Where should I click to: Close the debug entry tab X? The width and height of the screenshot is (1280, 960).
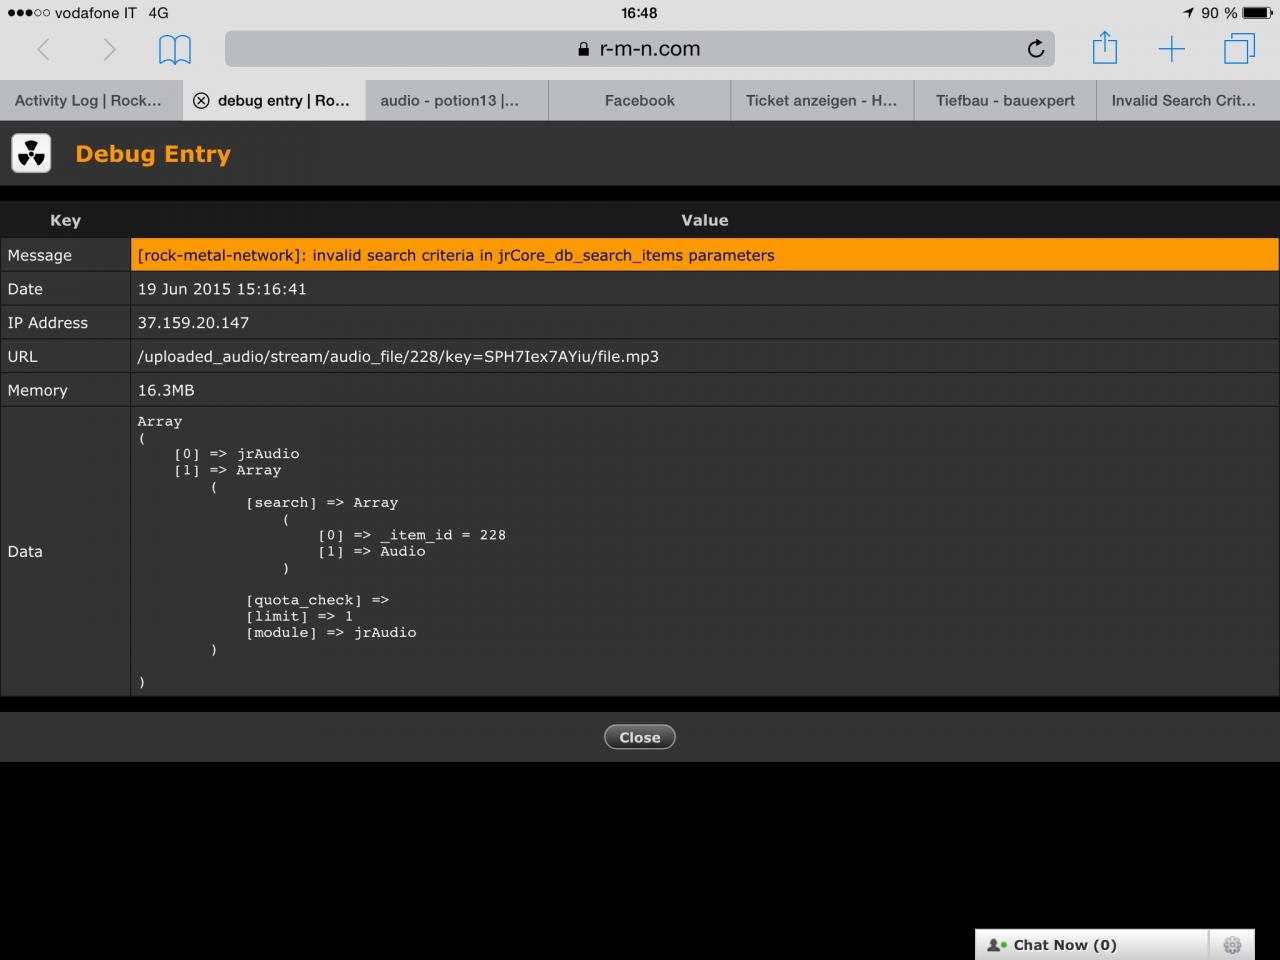(x=201, y=101)
